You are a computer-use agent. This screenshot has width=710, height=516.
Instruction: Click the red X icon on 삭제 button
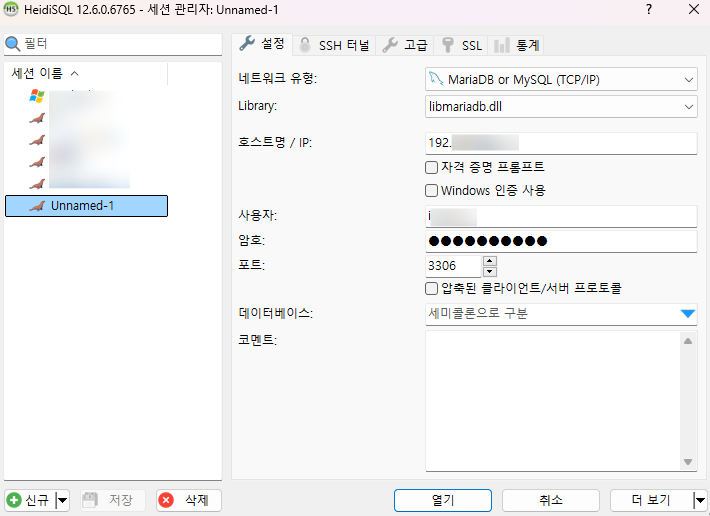166,500
